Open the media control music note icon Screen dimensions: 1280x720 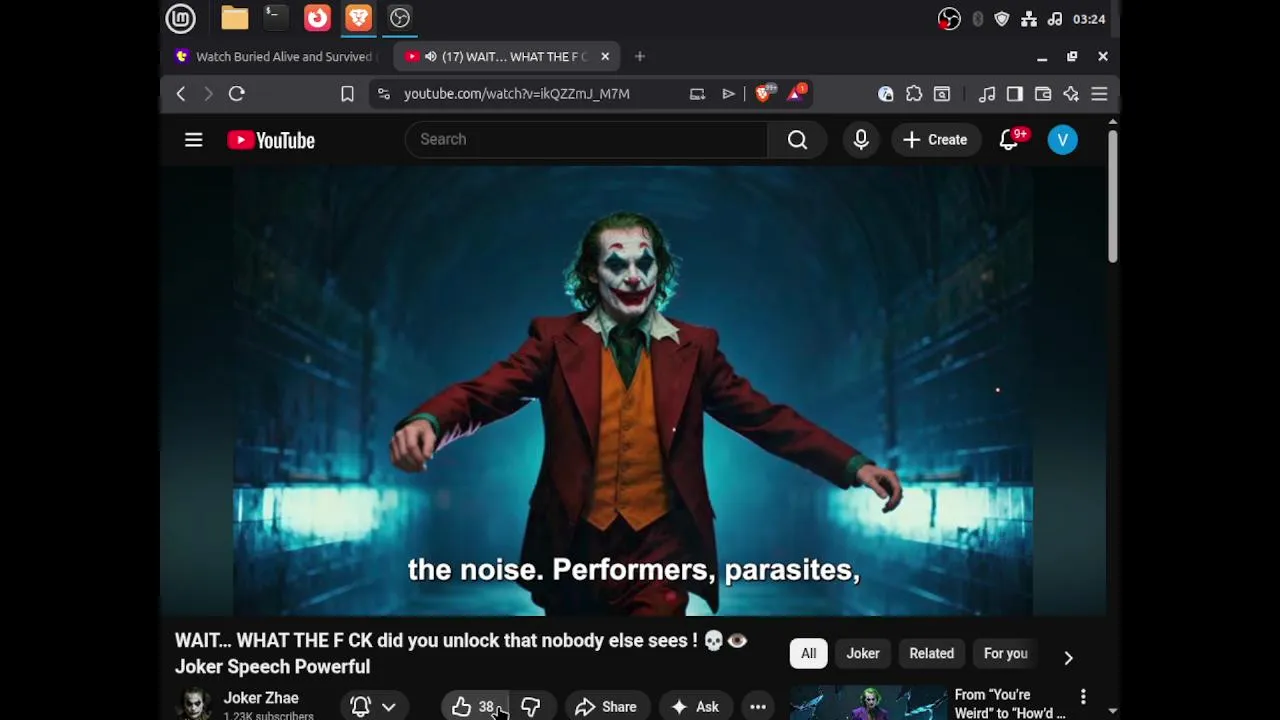point(987,93)
